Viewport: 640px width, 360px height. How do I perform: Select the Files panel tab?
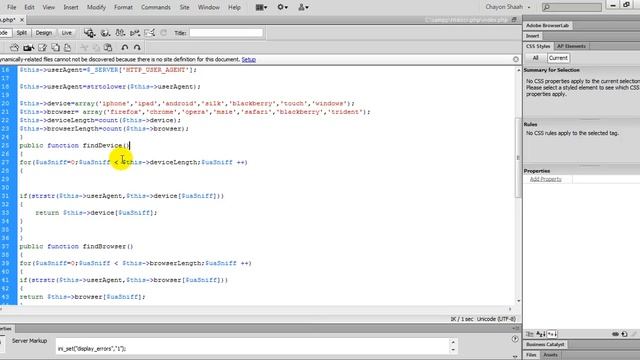531,355
